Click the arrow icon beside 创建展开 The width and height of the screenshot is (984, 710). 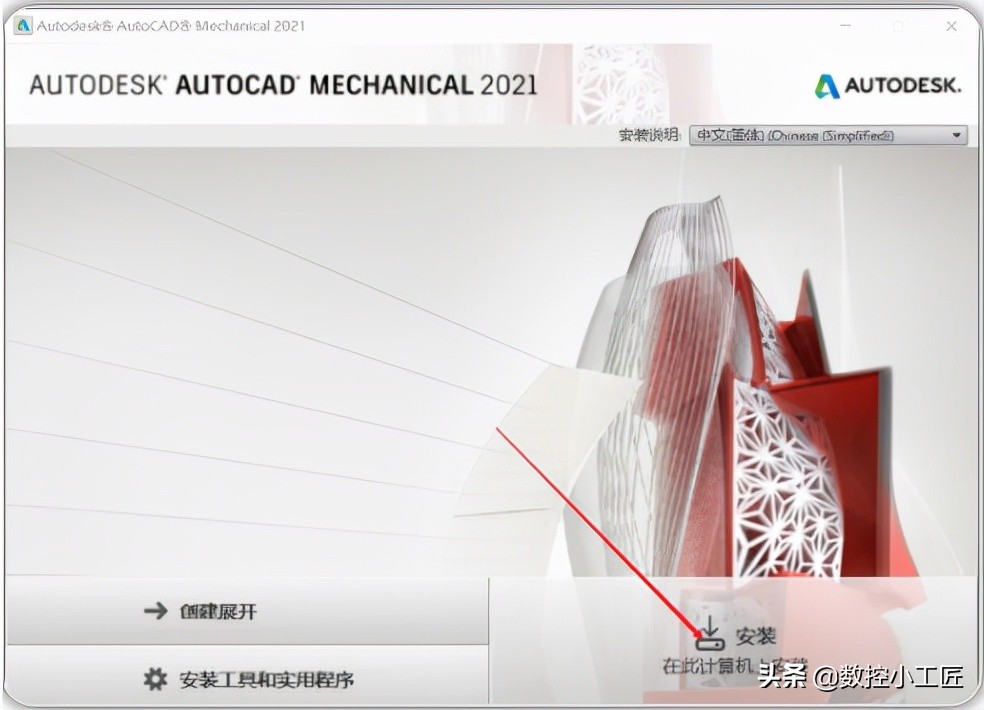156,610
